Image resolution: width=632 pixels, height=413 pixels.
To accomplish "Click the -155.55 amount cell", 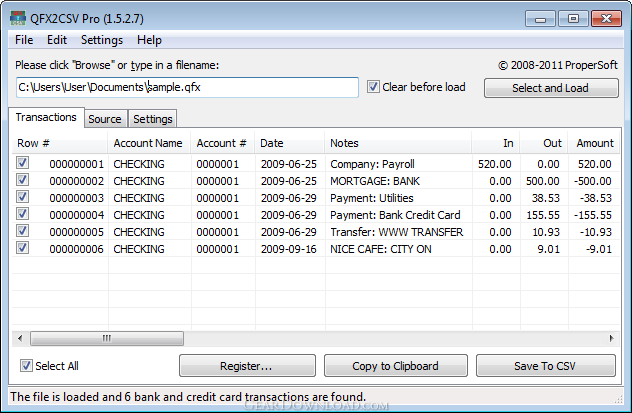I will (592, 215).
